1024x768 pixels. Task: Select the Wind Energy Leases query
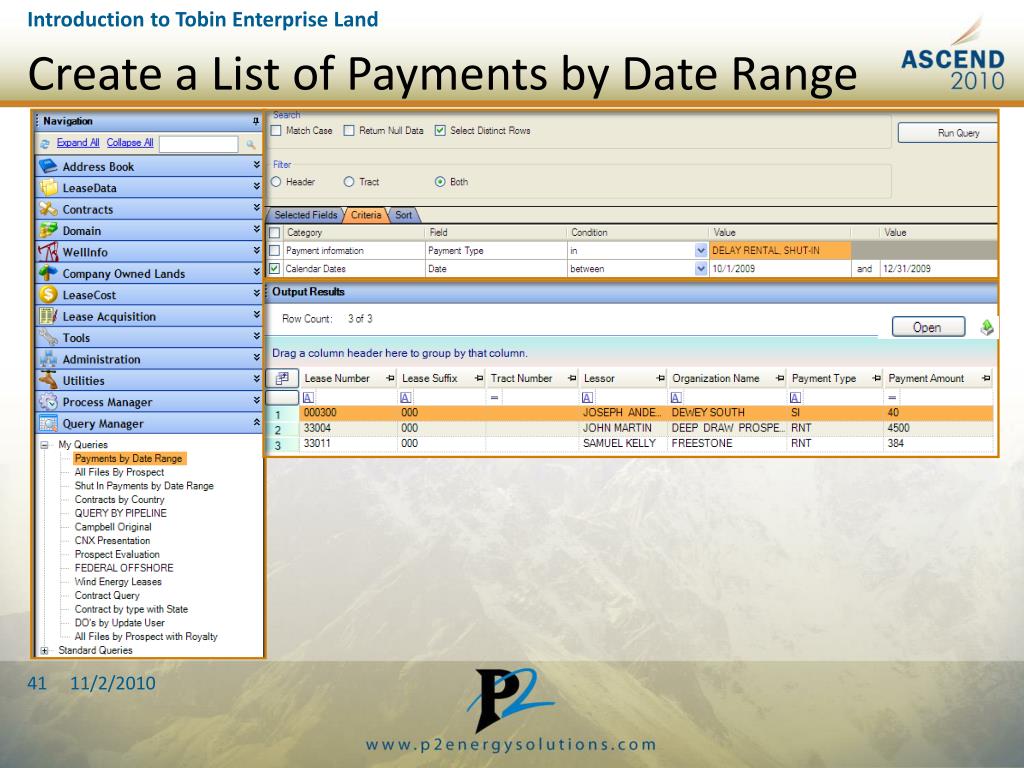(118, 582)
